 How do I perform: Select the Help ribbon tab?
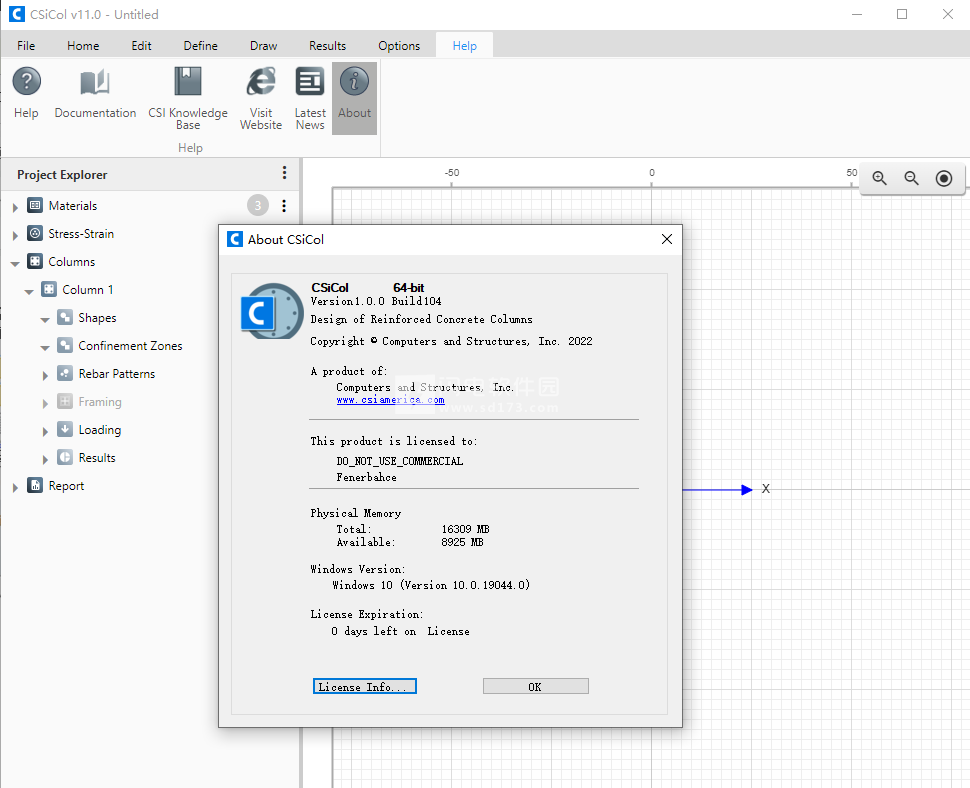click(465, 46)
